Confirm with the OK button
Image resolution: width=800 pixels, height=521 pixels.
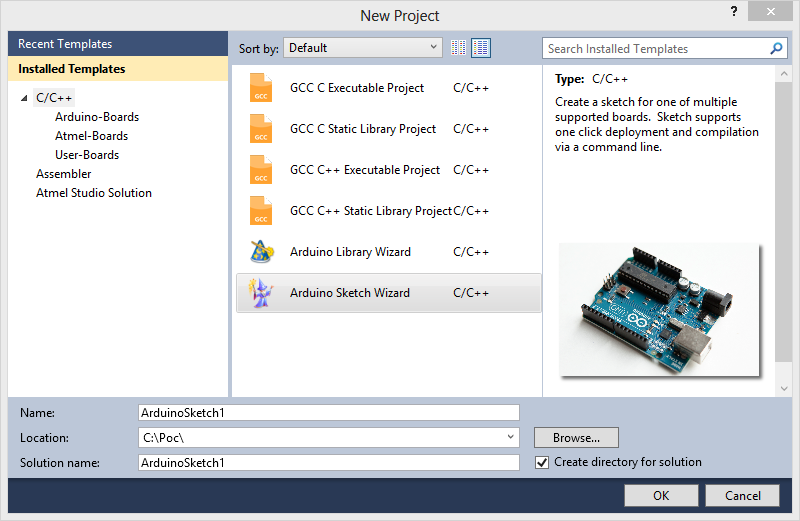661,495
